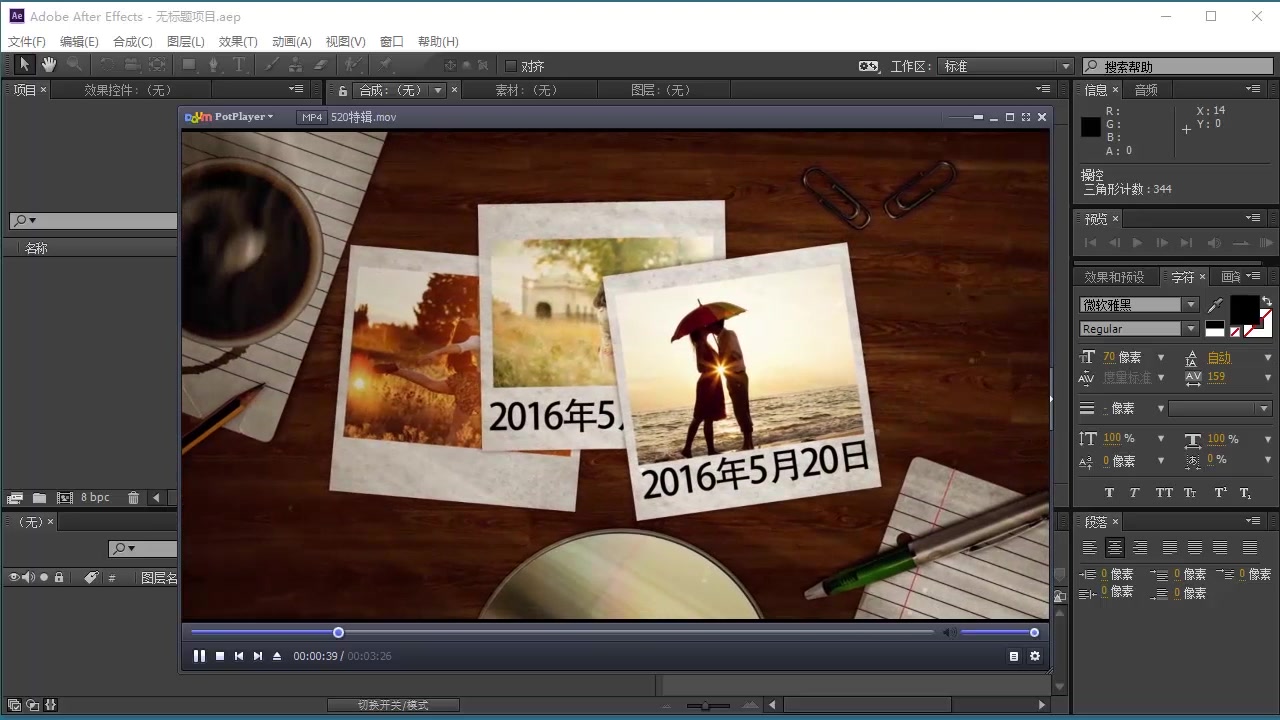The height and width of the screenshot is (720, 1280).
Task: Apply Small Caps text style
Action: pos(1190,493)
